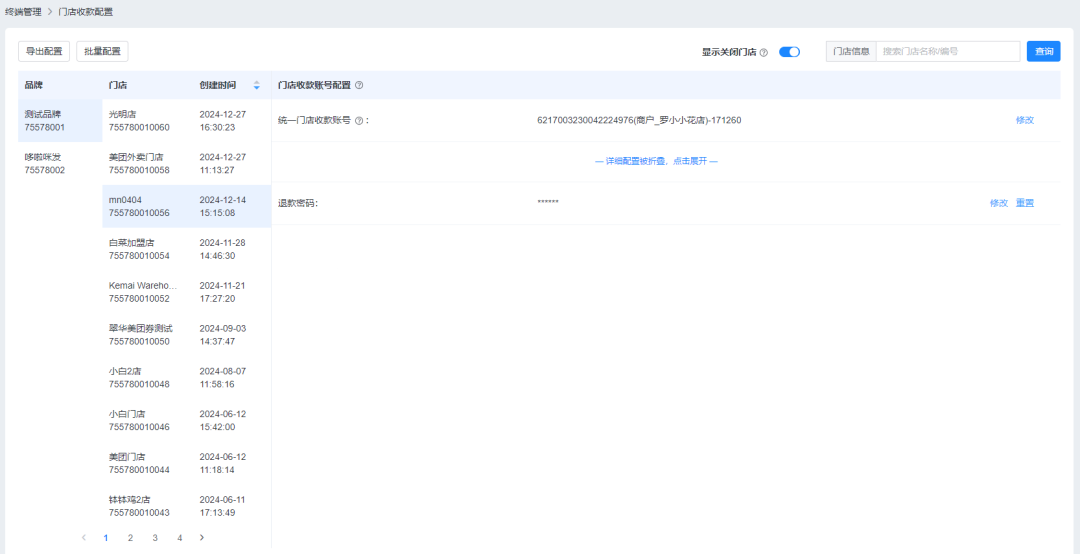
Task: Select store mn0404
Action: [x=187, y=206]
